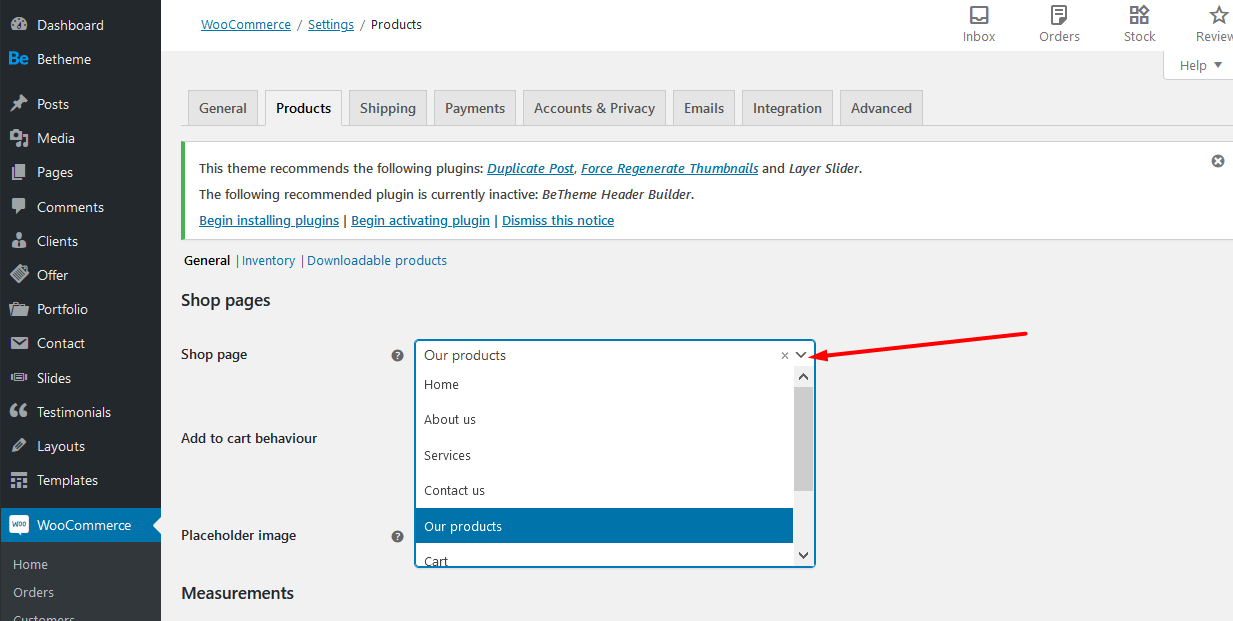
Task: Switch to the Products settings tab
Action: point(304,108)
